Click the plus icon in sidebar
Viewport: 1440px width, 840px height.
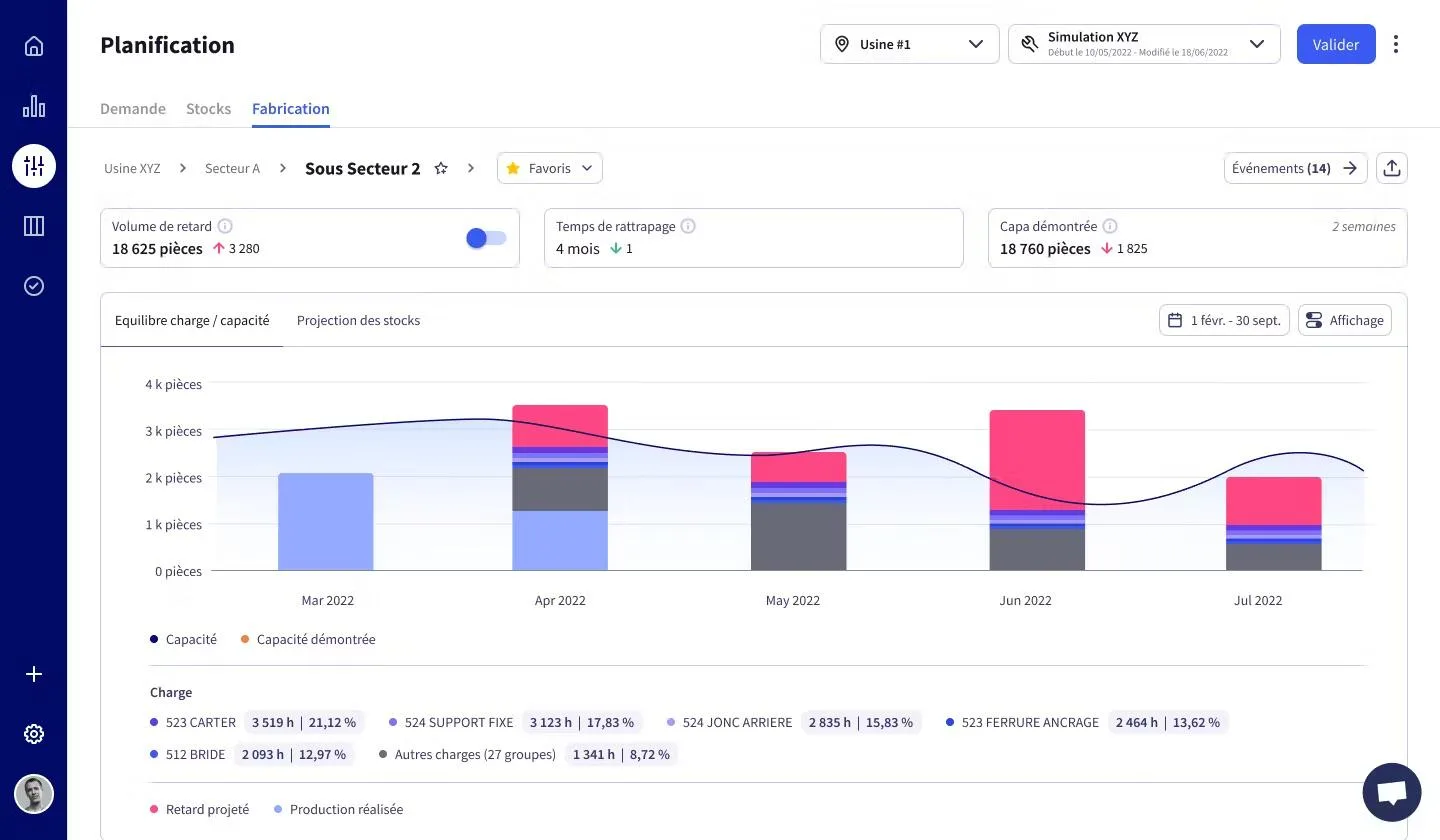click(34, 674)
